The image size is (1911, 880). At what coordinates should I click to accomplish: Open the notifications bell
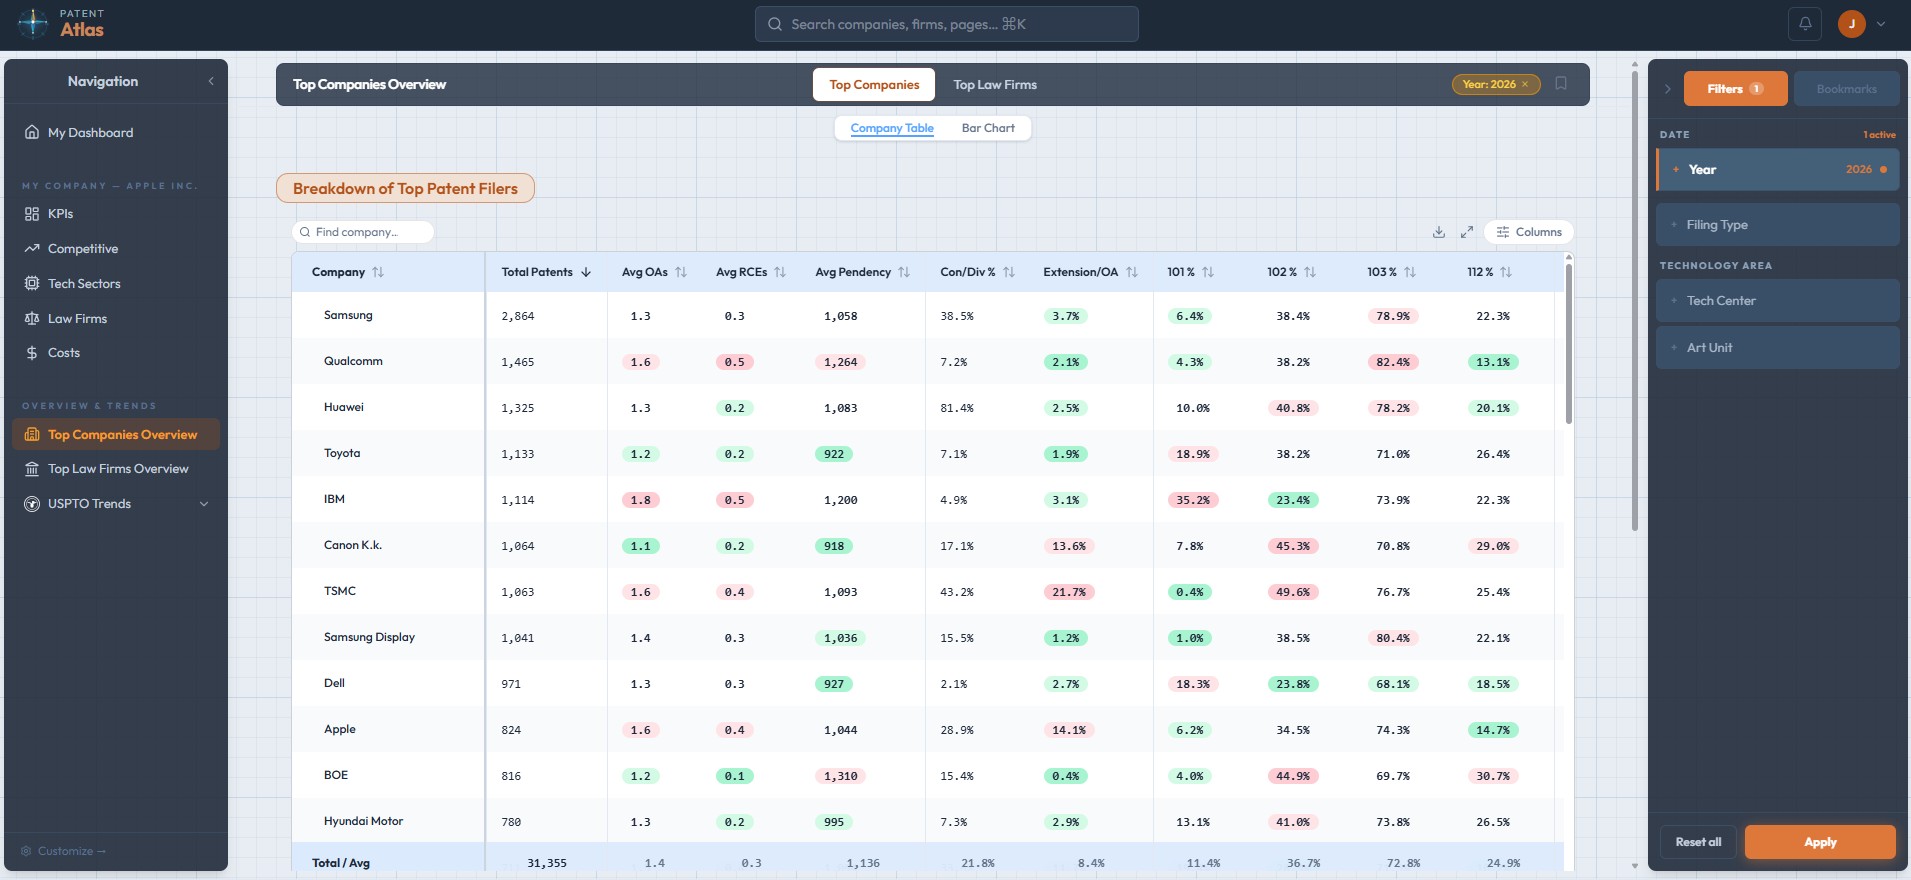(x=1805, y=24)
